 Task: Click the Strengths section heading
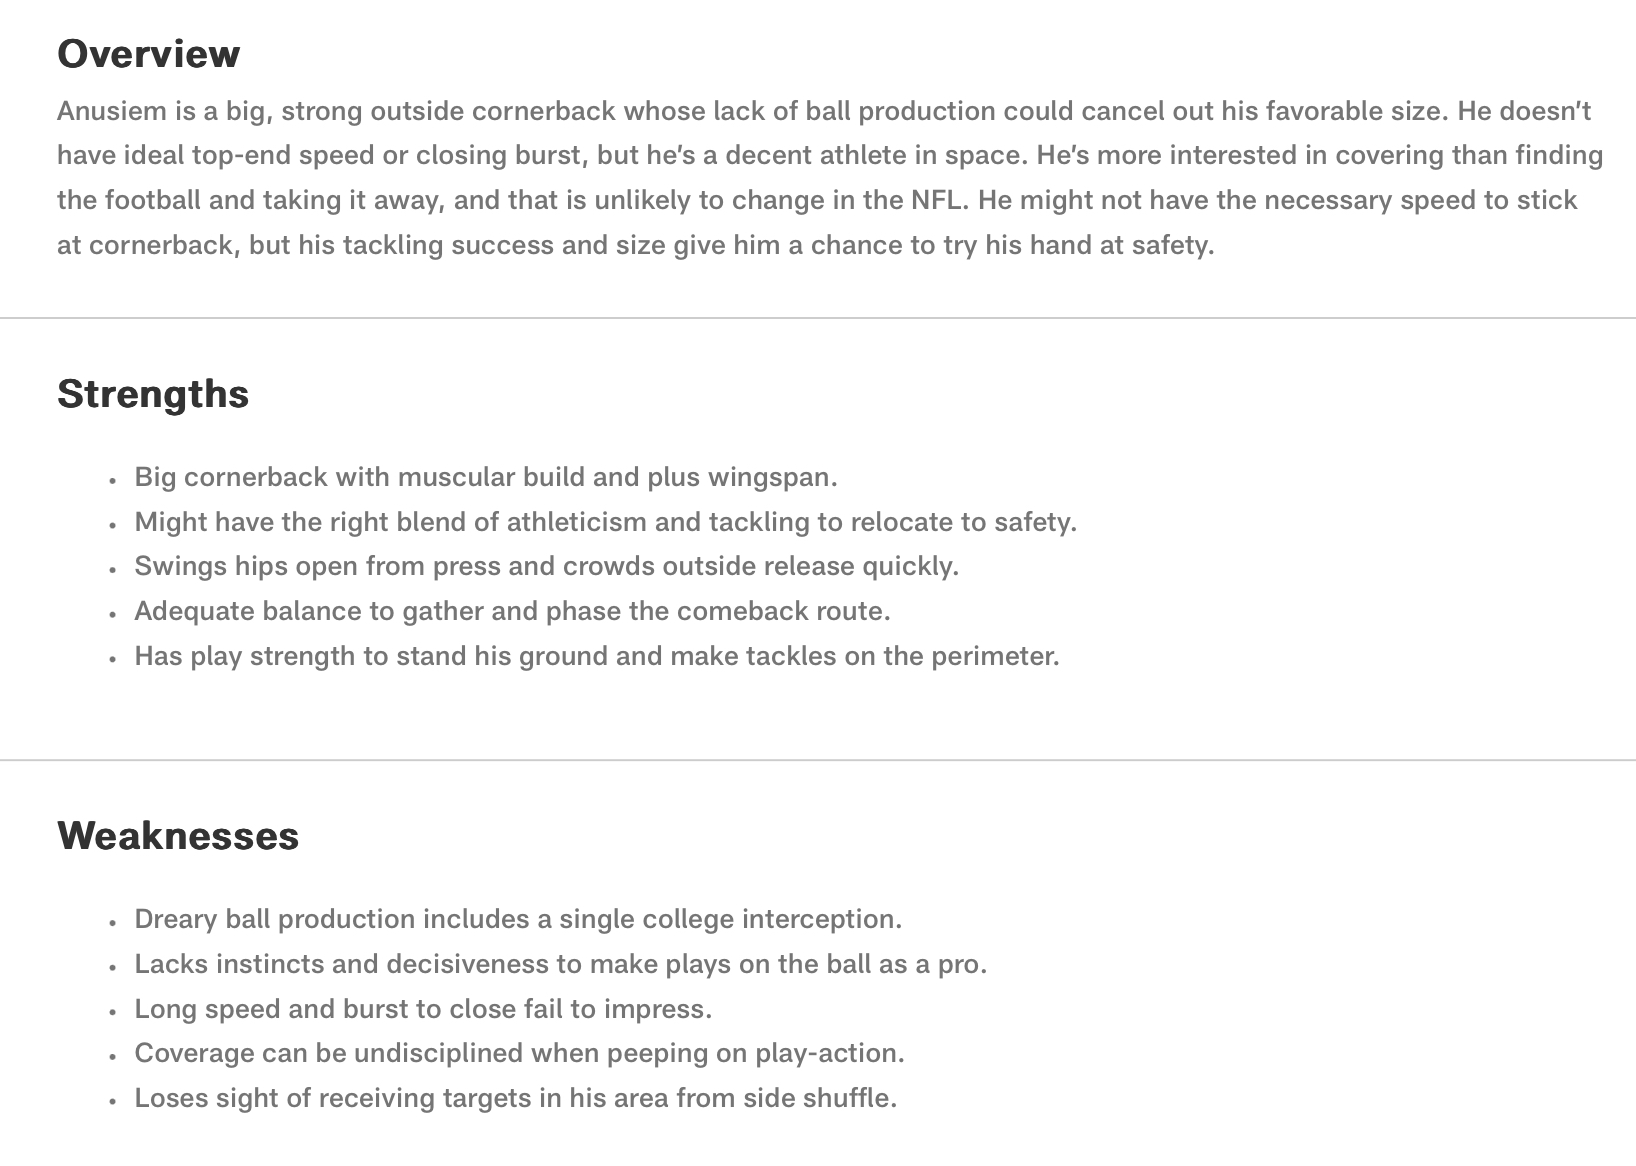click(x=153, y=393)
